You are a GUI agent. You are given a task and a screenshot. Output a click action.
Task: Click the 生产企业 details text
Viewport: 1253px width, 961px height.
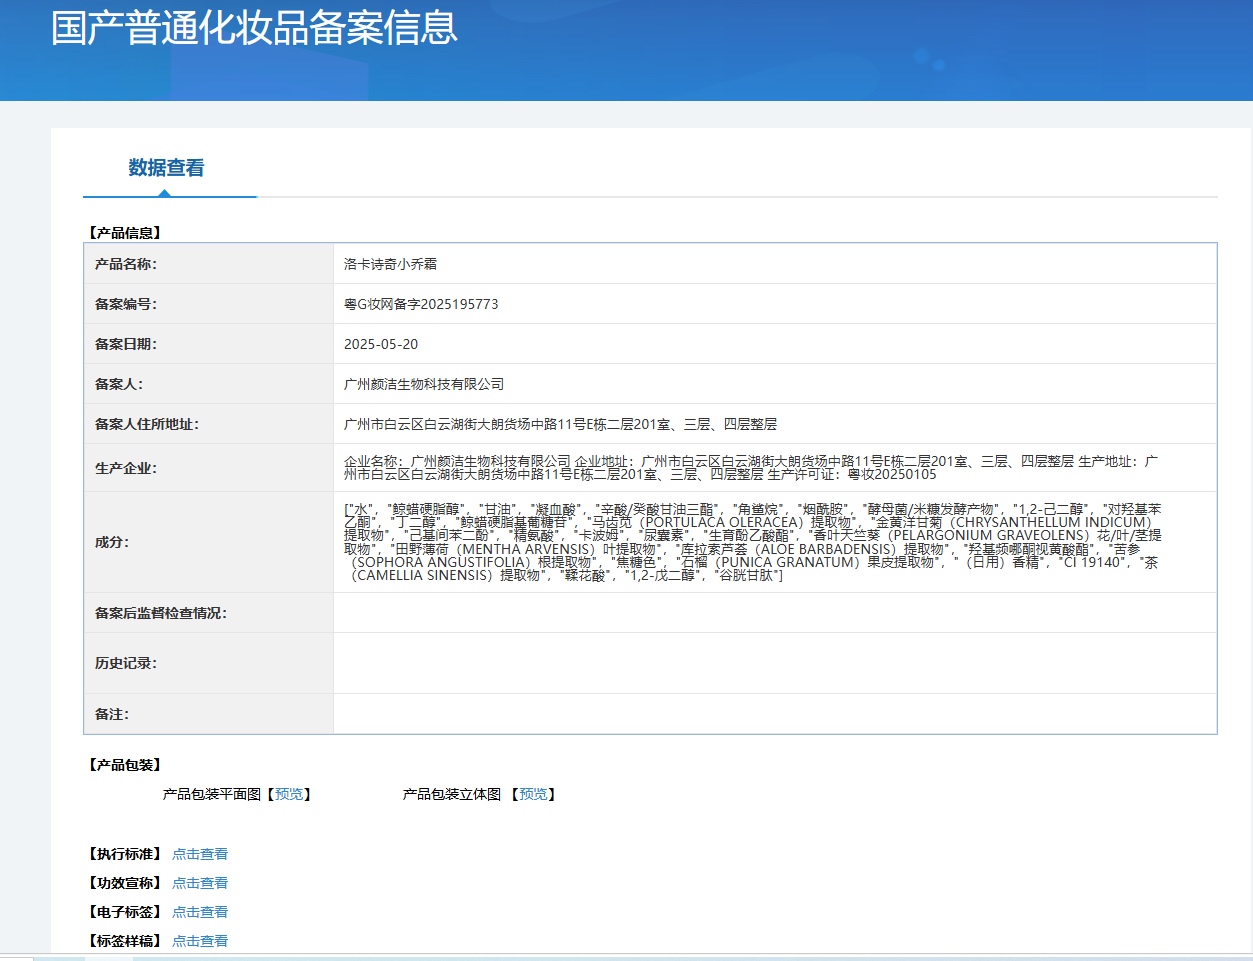click(x=751, y=468)
